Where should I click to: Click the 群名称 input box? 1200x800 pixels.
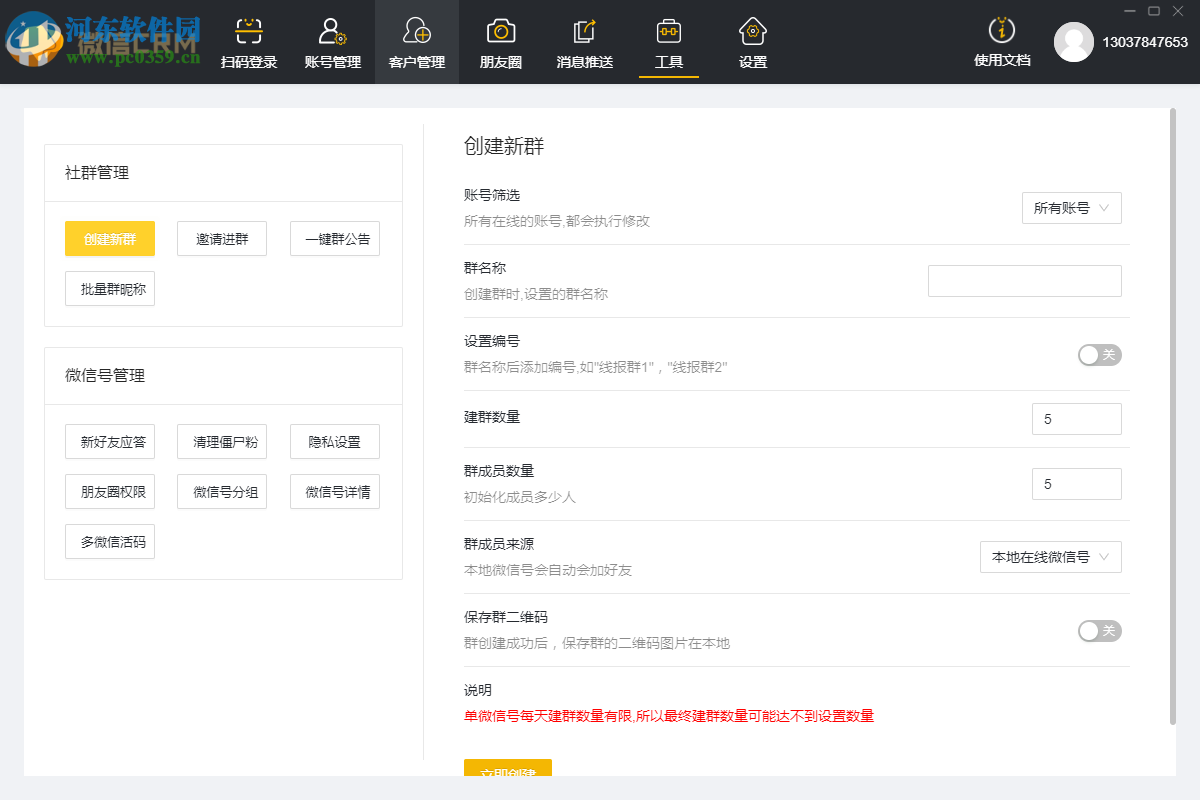(x=1024, y=280)
